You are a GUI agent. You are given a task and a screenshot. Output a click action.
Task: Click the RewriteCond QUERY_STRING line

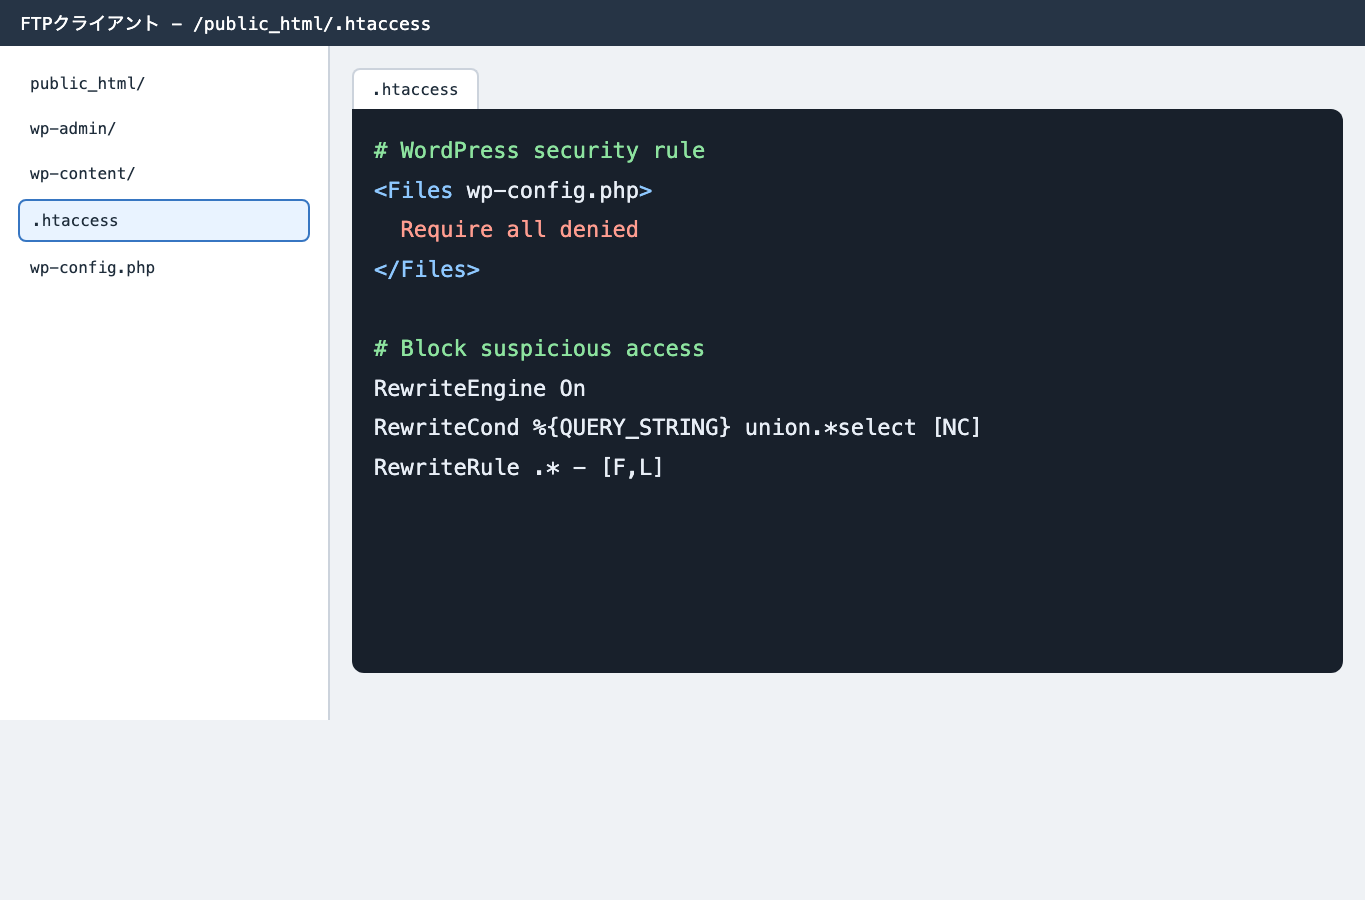(678, 427)
